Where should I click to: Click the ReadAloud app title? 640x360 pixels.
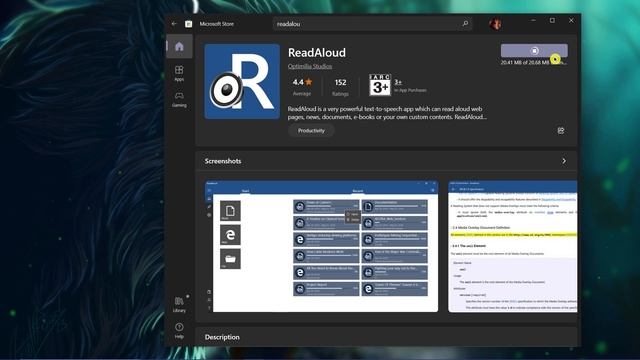[x=317, y=53]
